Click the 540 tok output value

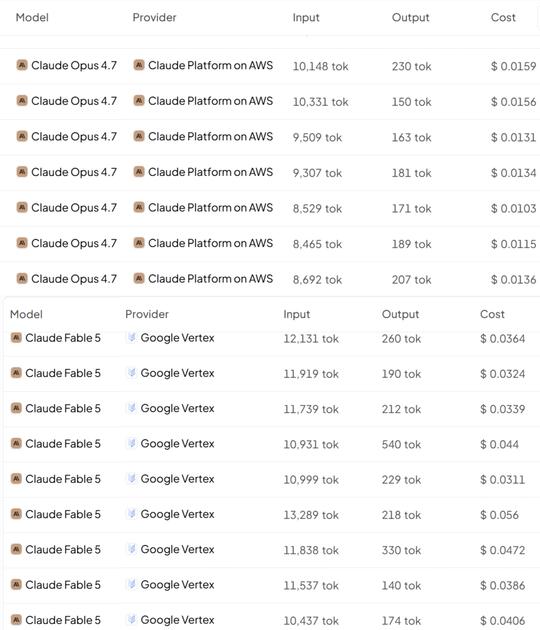[401, 444]
